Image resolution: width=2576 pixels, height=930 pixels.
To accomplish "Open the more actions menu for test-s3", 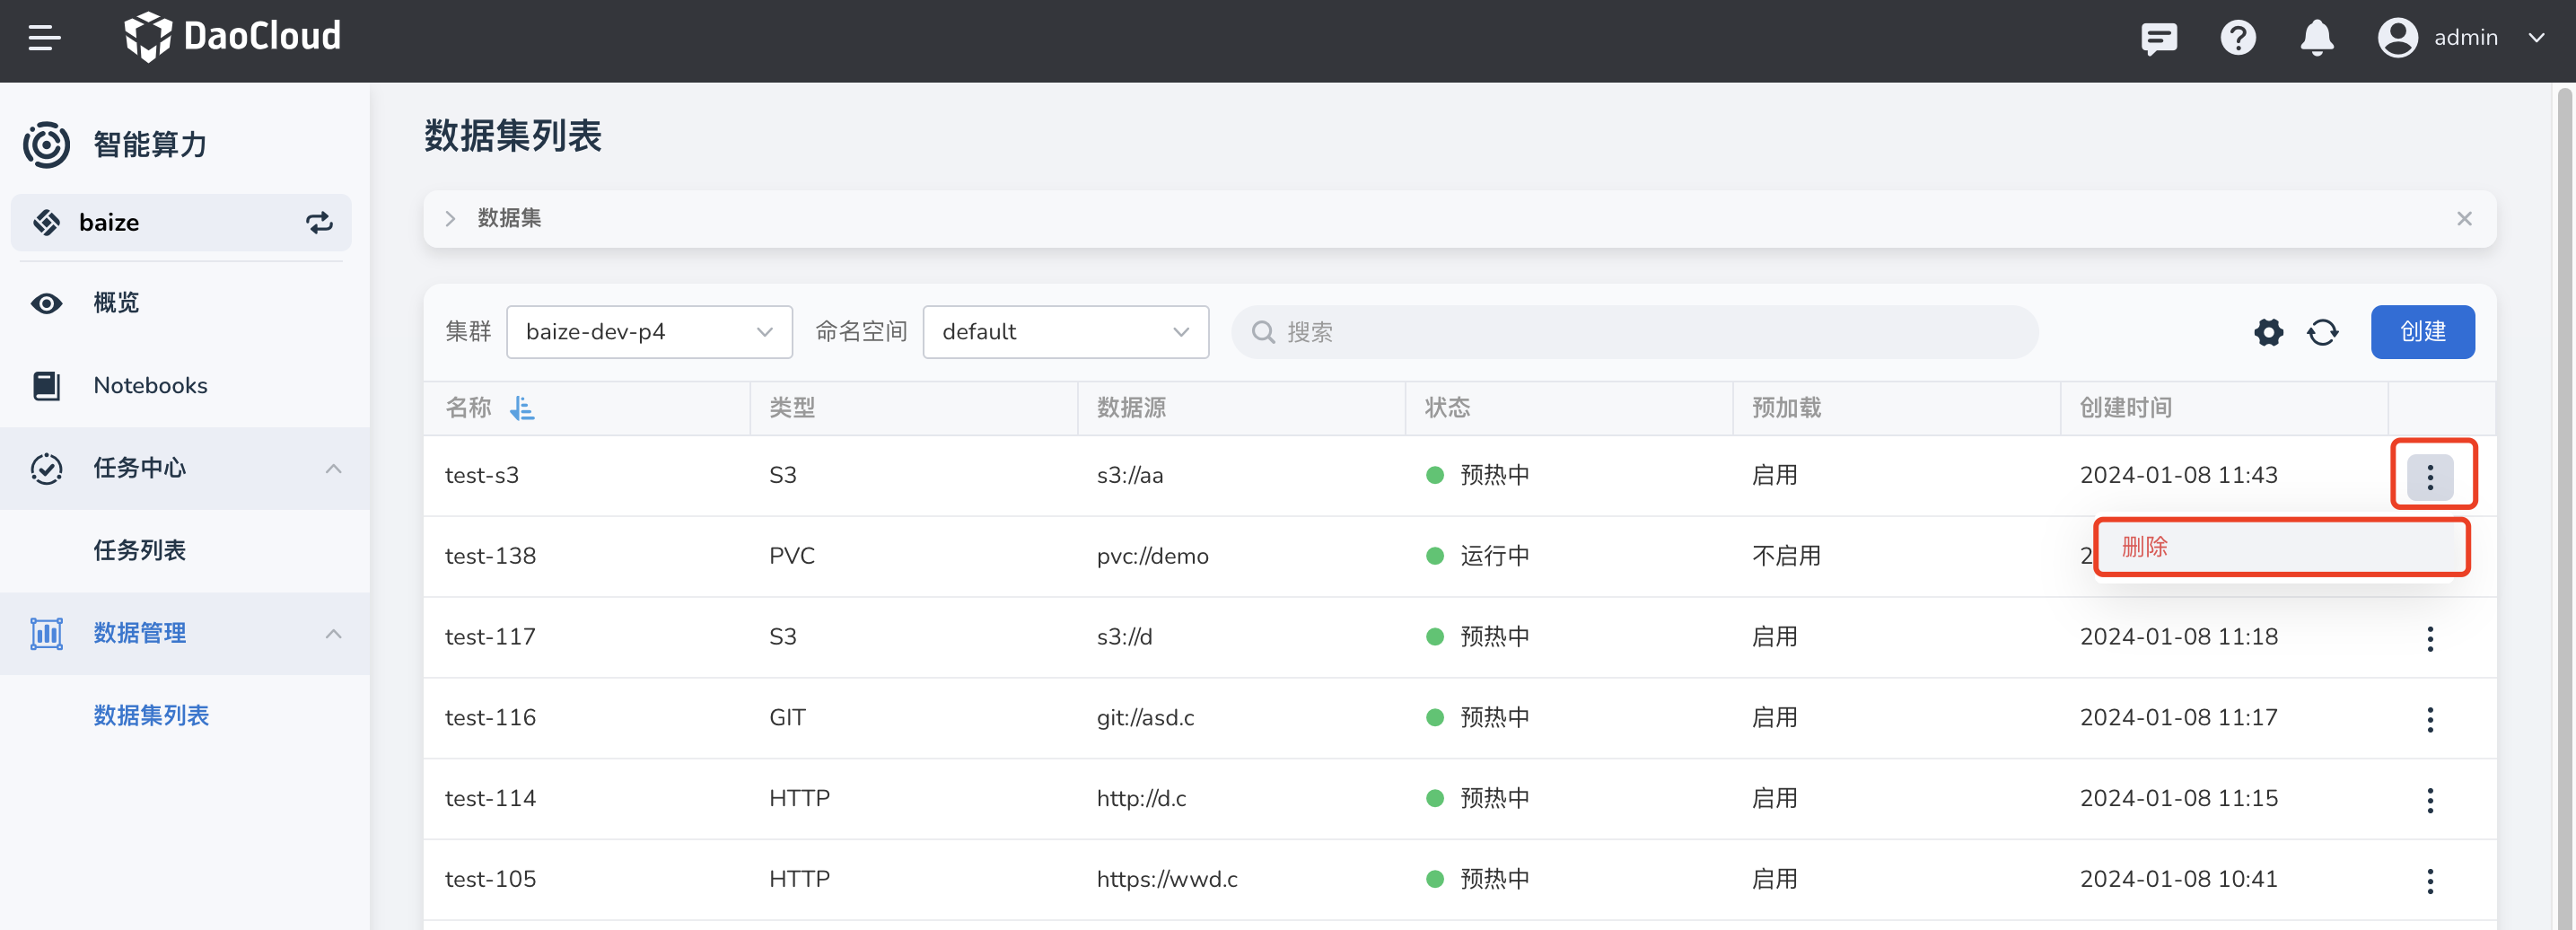I will [2429, 476].
